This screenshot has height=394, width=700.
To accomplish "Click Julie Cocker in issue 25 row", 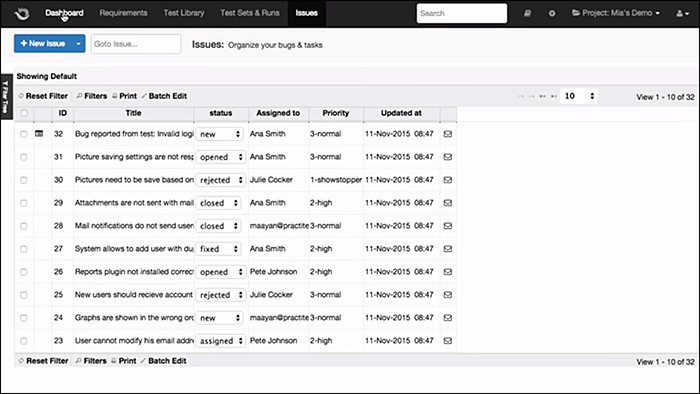I will (271, 295).
